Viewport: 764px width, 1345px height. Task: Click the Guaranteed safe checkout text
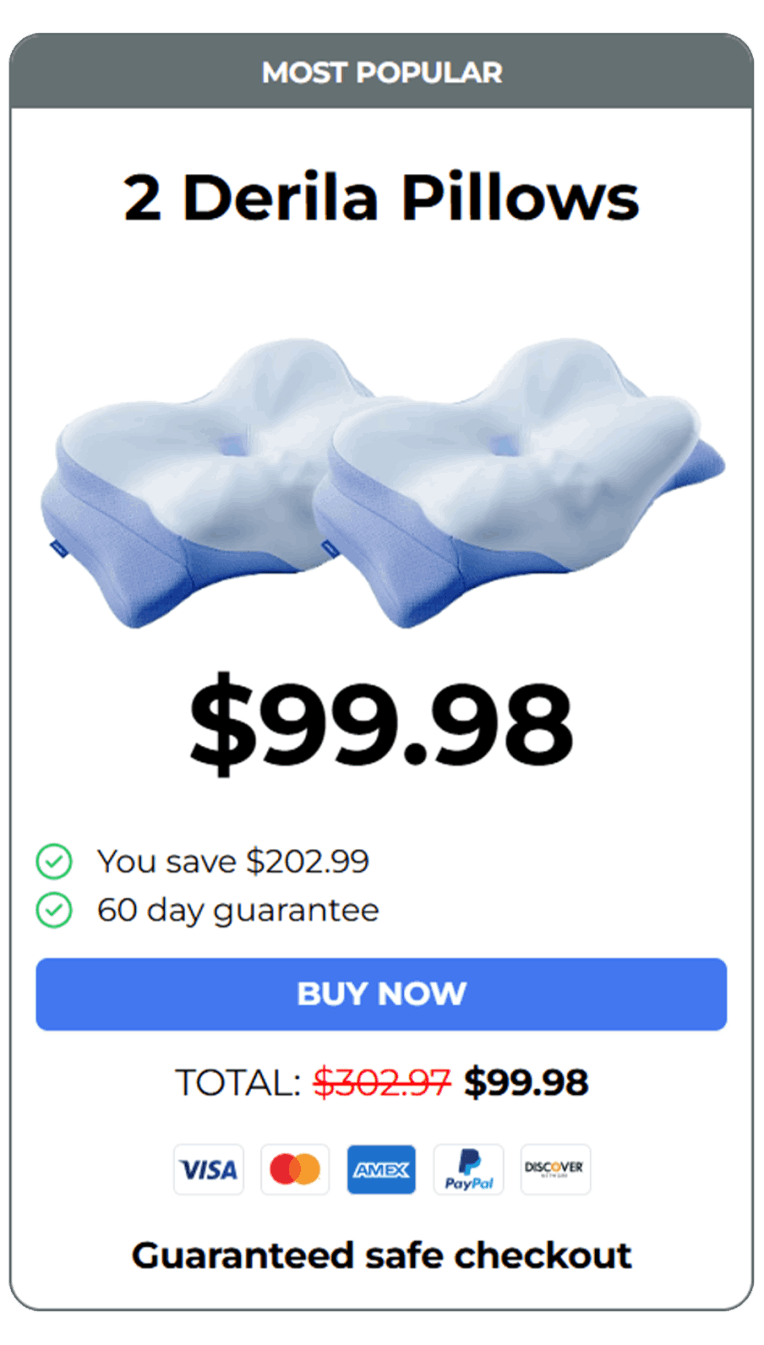381,1255
